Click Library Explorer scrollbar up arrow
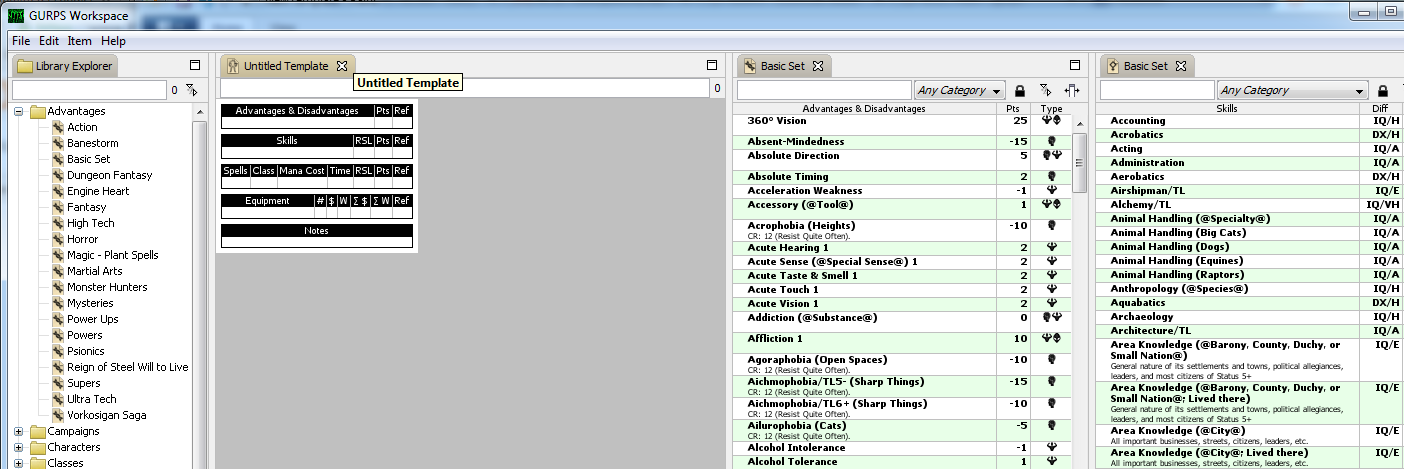 click(x=200, y=110)
